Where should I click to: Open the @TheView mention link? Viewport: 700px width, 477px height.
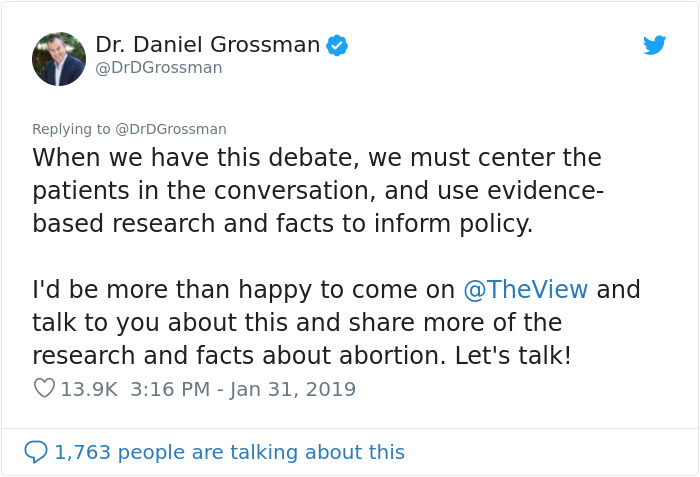(526, 290)
